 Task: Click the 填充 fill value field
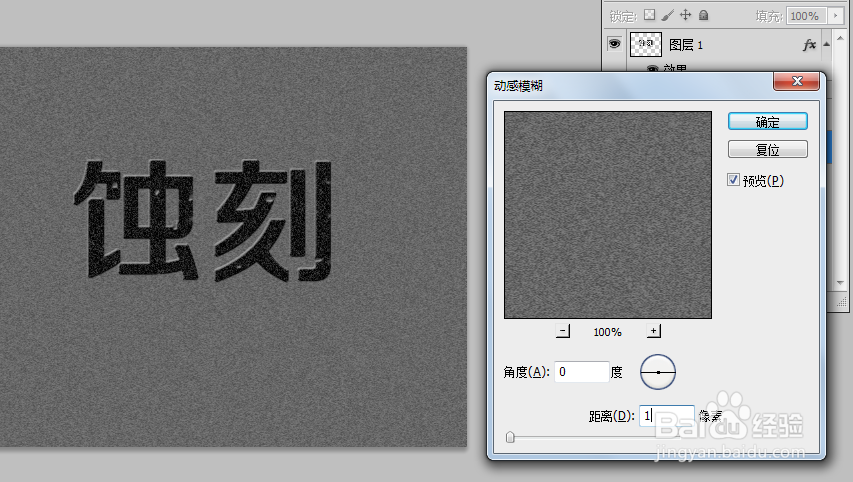click(807, 16)
